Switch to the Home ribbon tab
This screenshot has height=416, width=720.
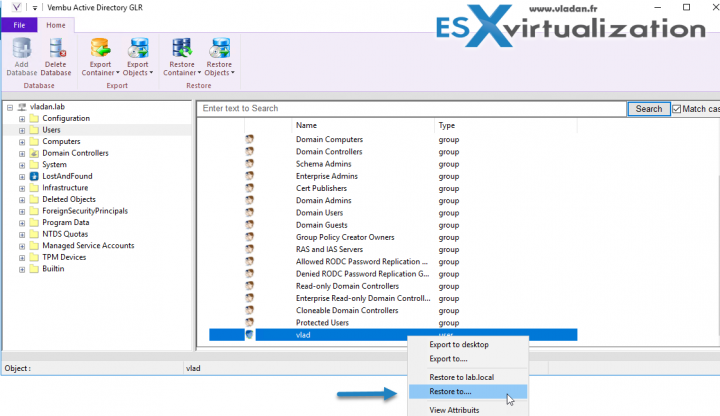pos(56,25)
